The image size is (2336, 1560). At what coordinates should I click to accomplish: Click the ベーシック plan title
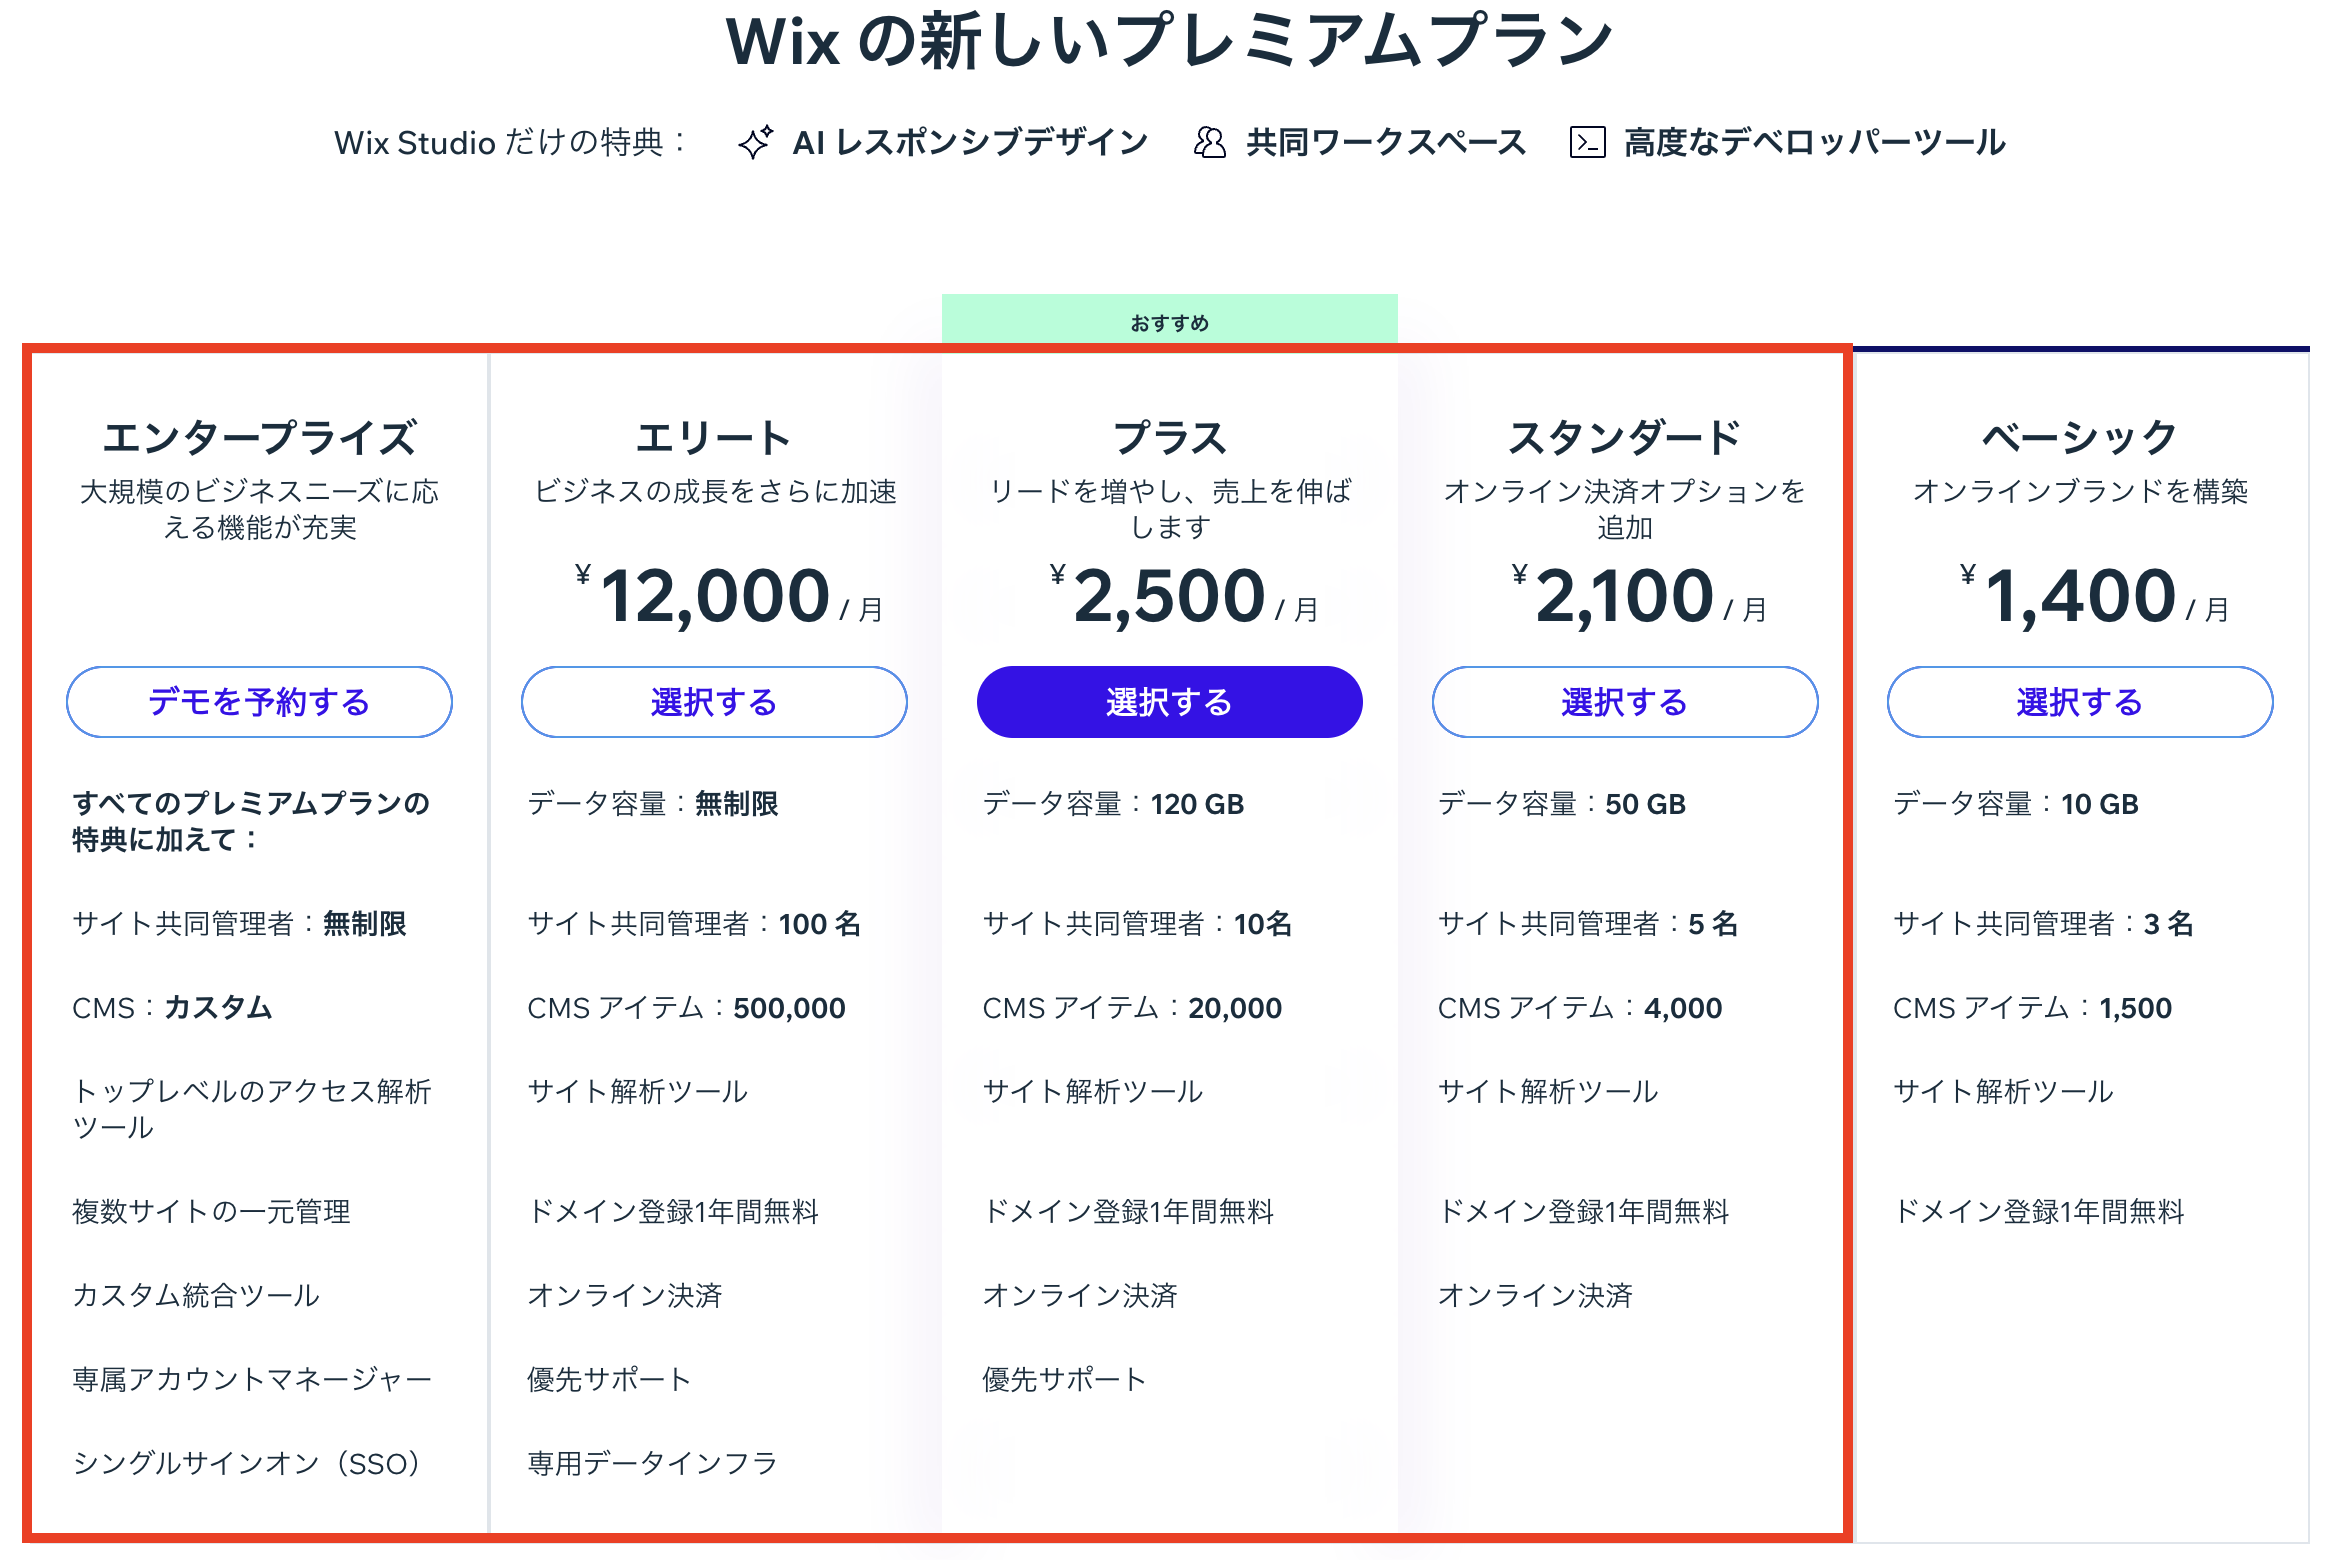coord(2079,438)
